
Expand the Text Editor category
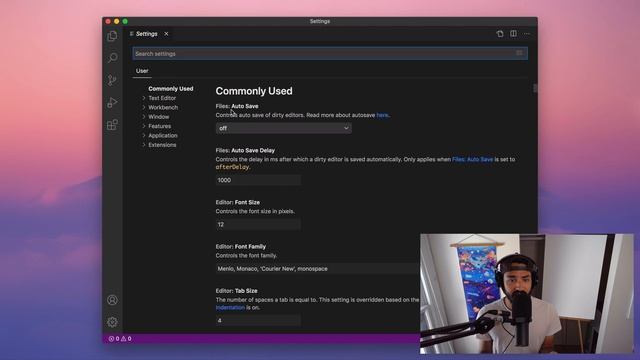(x=162, y=98)
